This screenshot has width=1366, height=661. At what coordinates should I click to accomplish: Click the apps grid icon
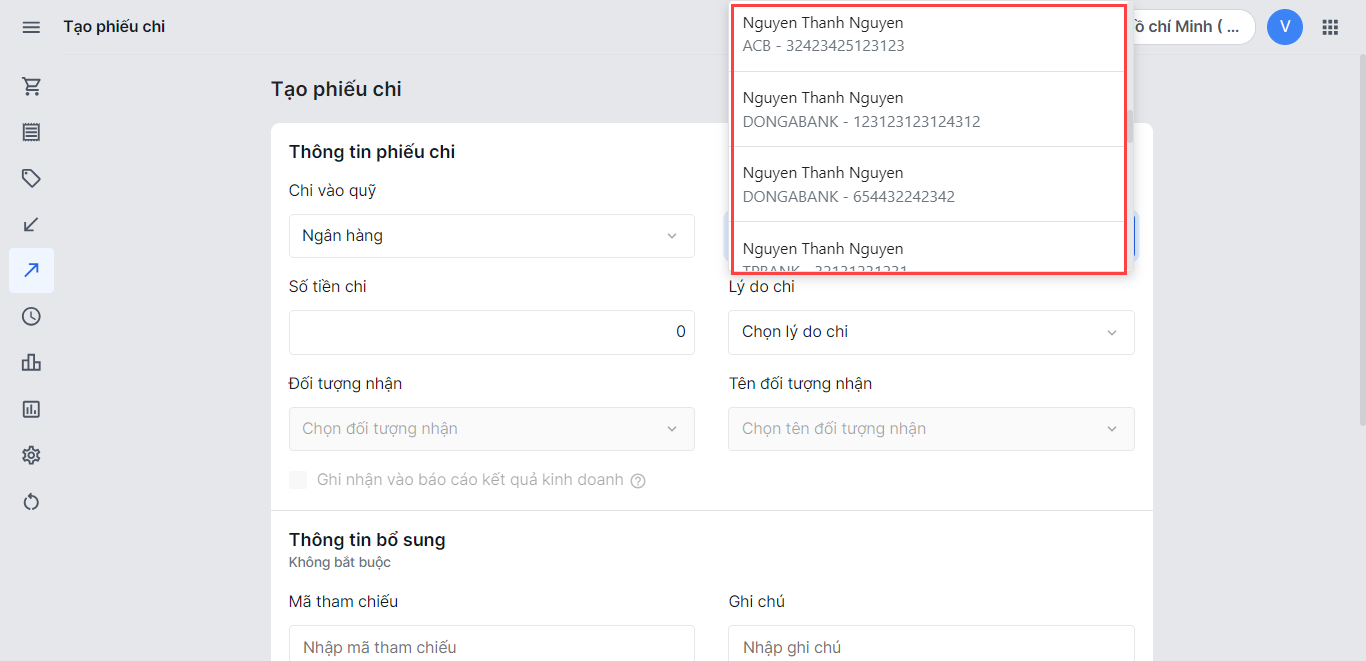pos(1330,27)
